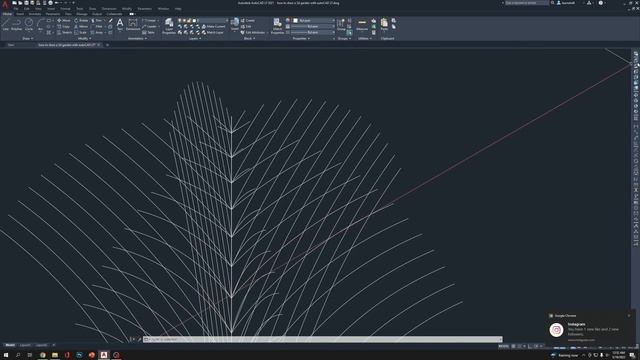Expand the Block panel
The height and width of the screenshot is (360, 640).
(249, 39)
